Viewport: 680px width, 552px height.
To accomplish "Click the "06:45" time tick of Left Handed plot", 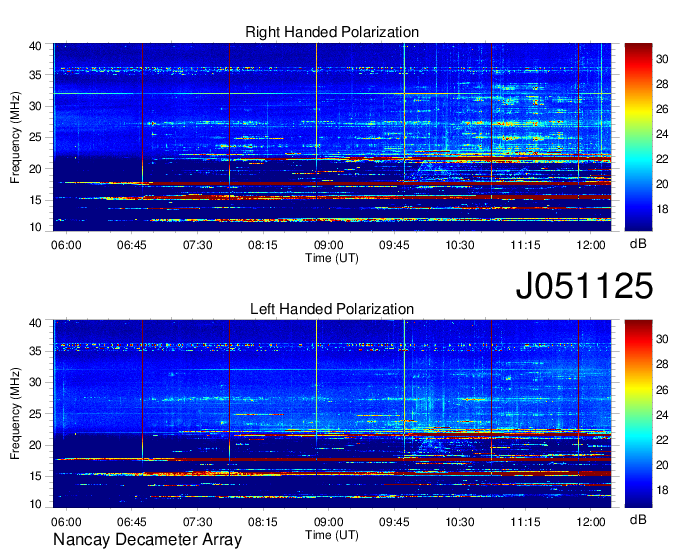I will tap(131, 522).
